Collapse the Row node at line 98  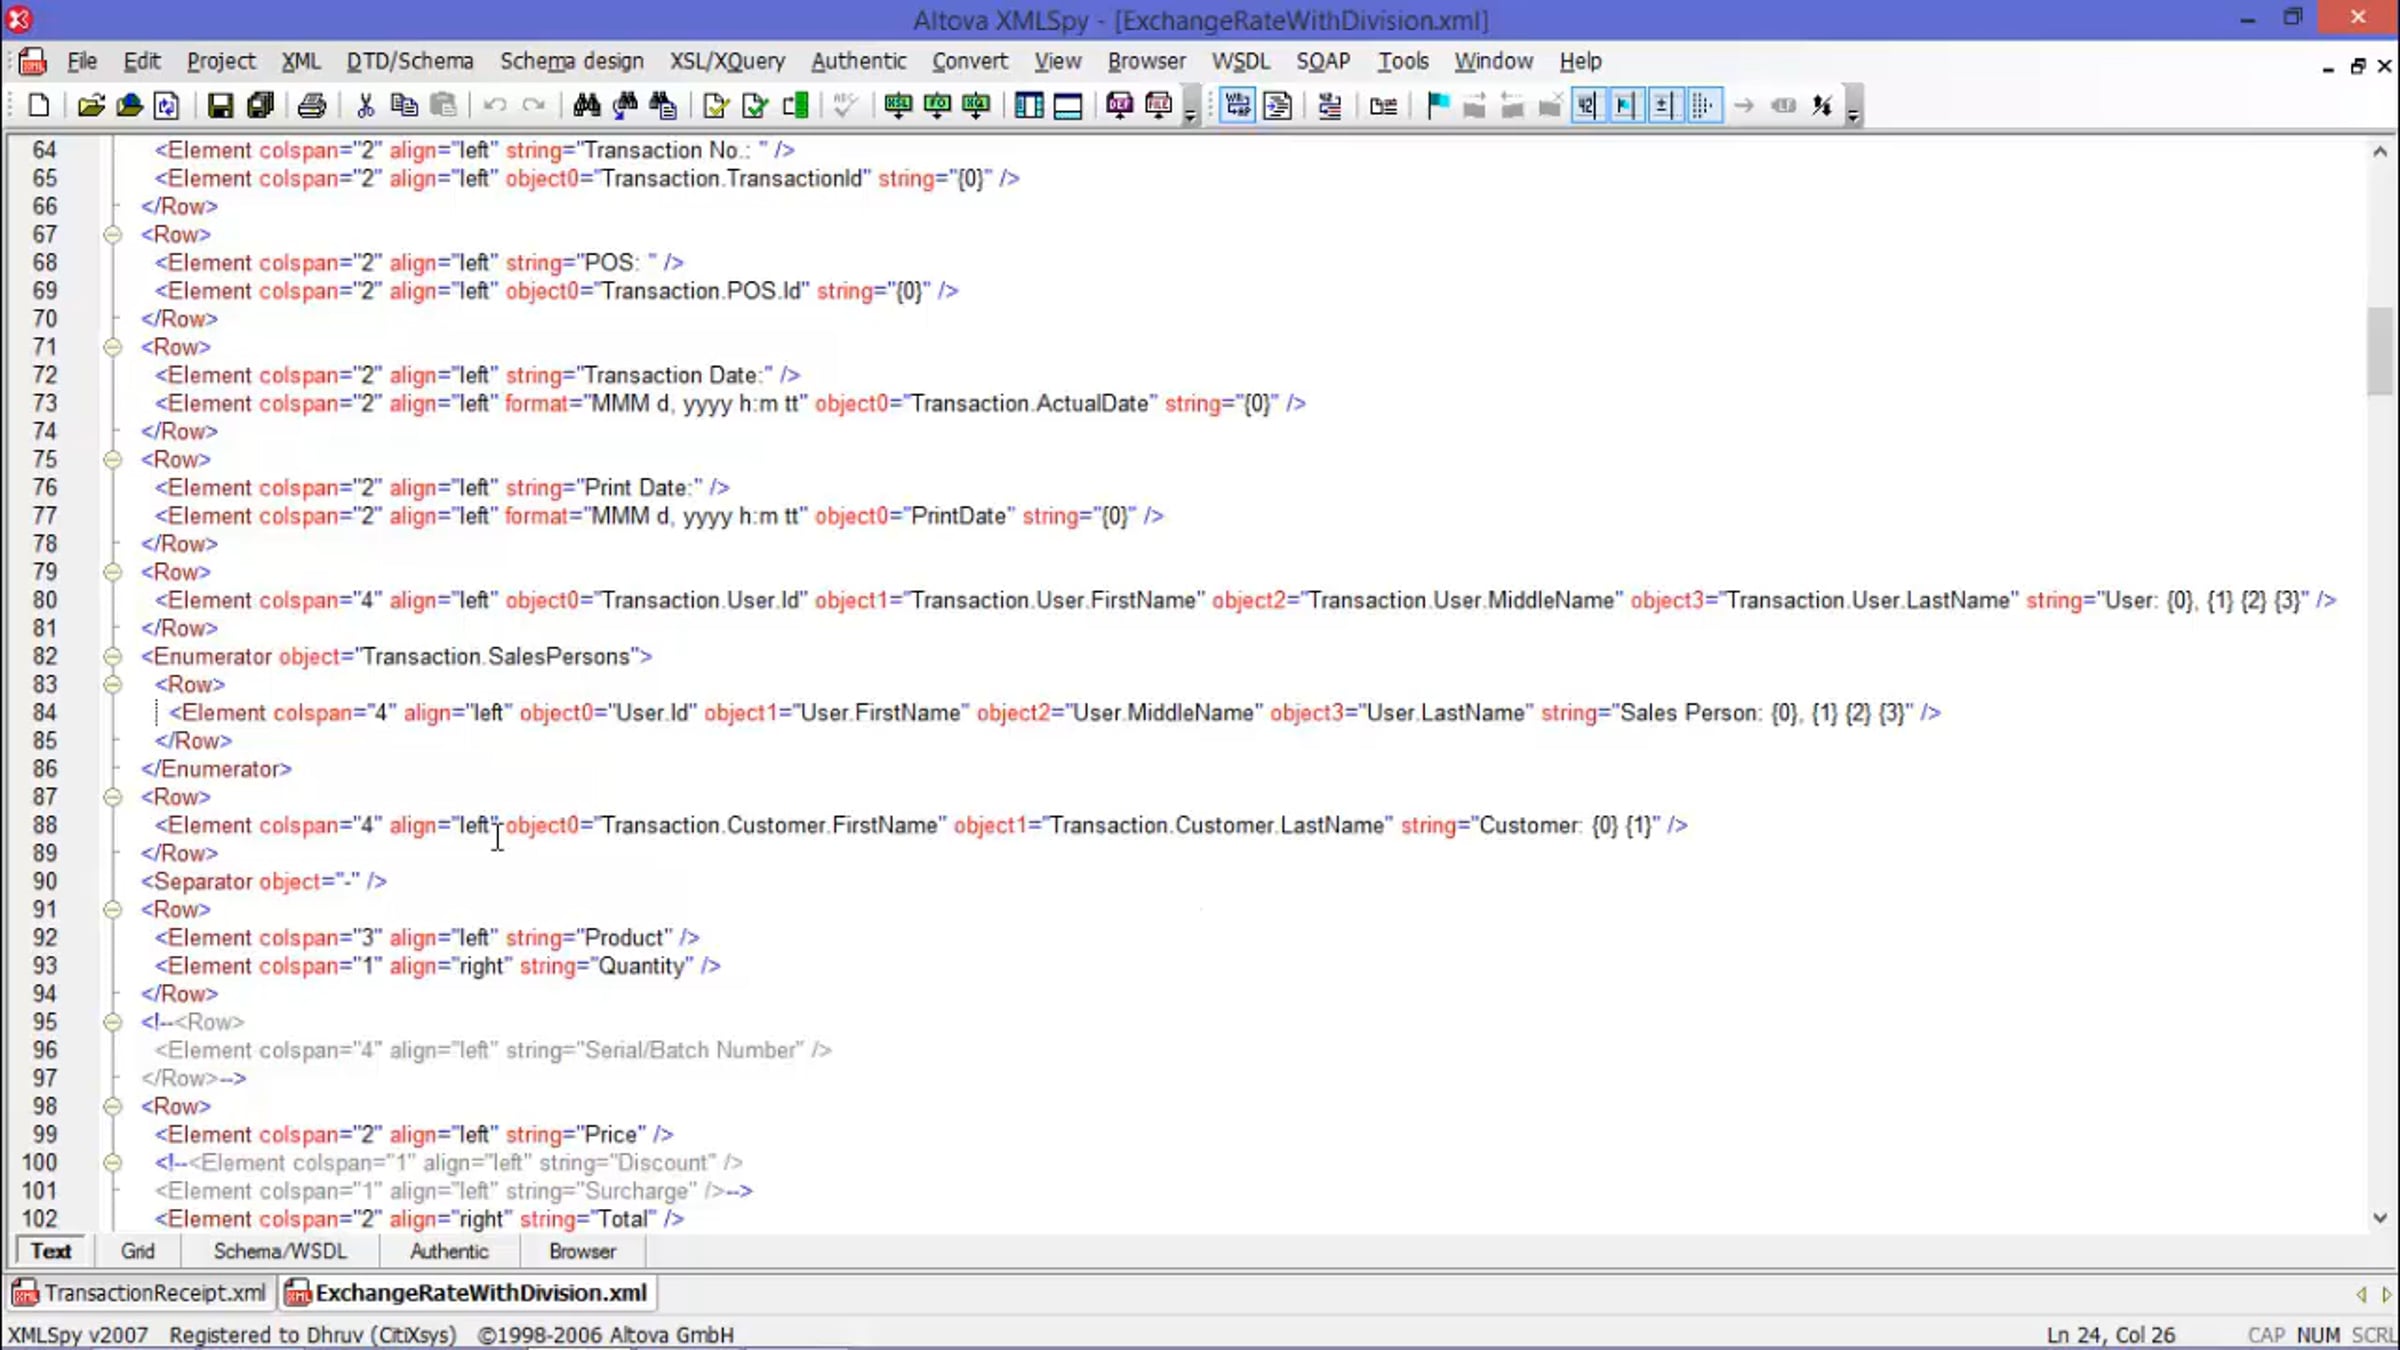112,1107
